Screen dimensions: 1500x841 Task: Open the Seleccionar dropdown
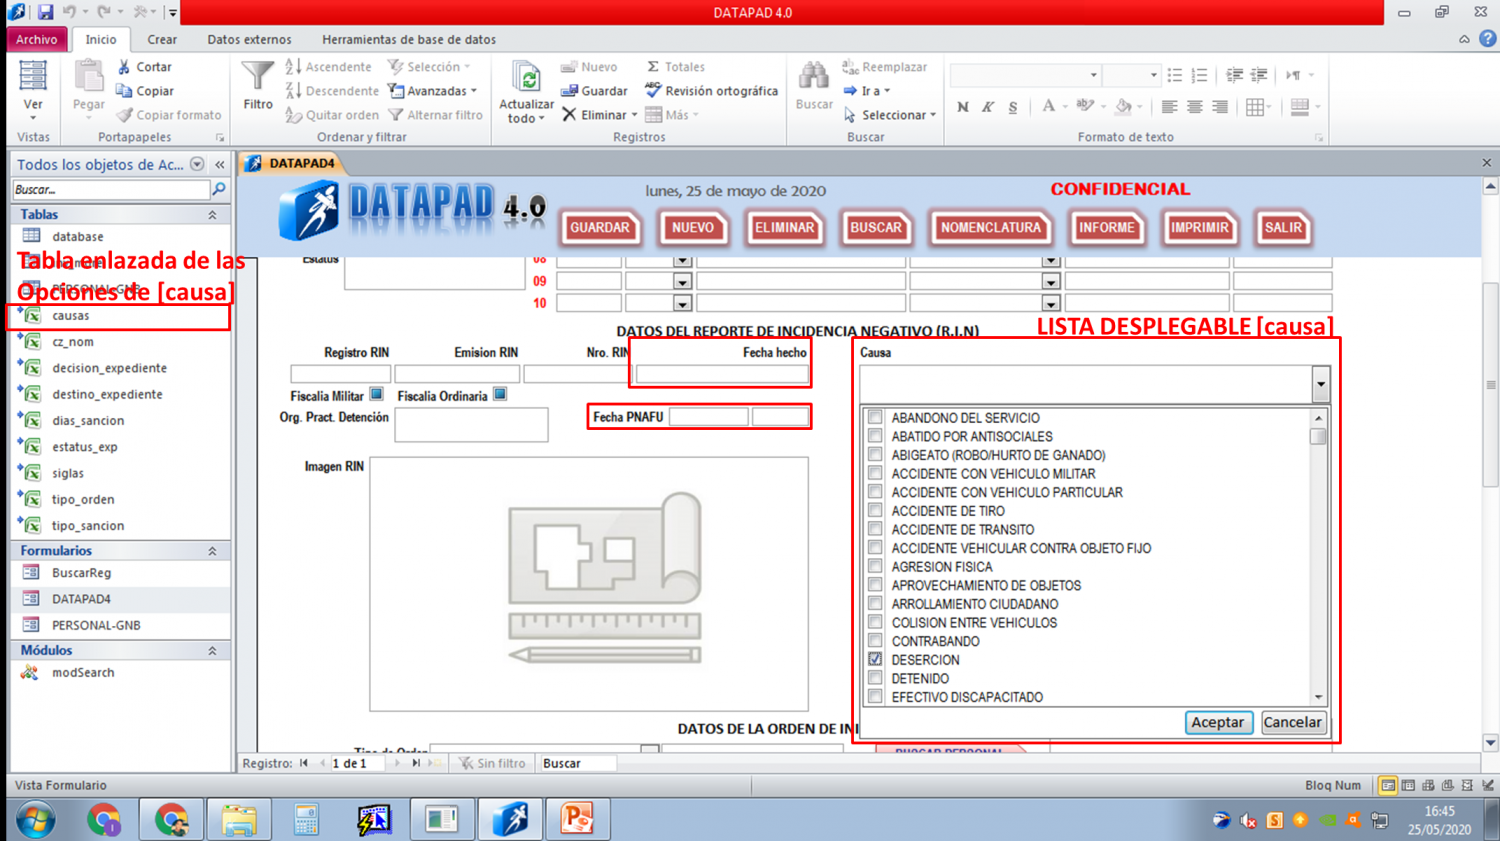click(x=889, y=115)
